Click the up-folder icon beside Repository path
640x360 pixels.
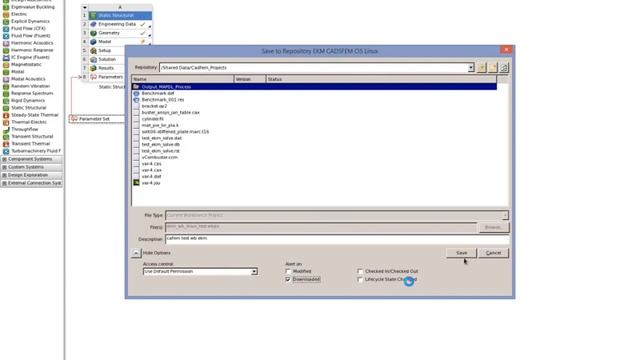point(482,68)
